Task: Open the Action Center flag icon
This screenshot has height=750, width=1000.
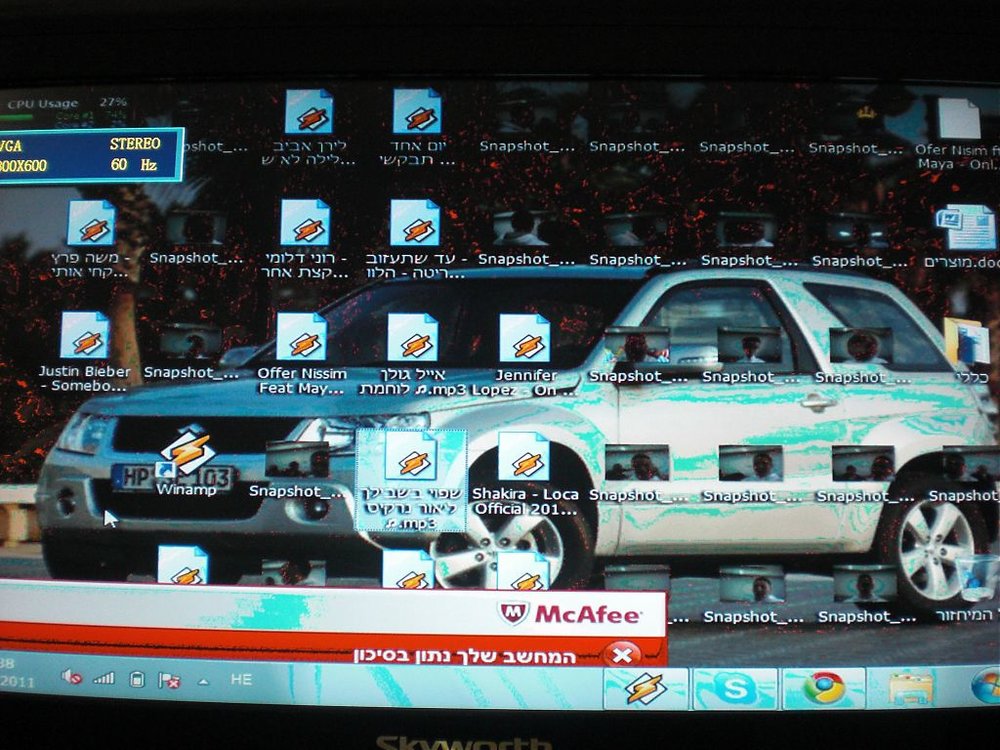Action: pyautogui.click(x=169, y=680)
